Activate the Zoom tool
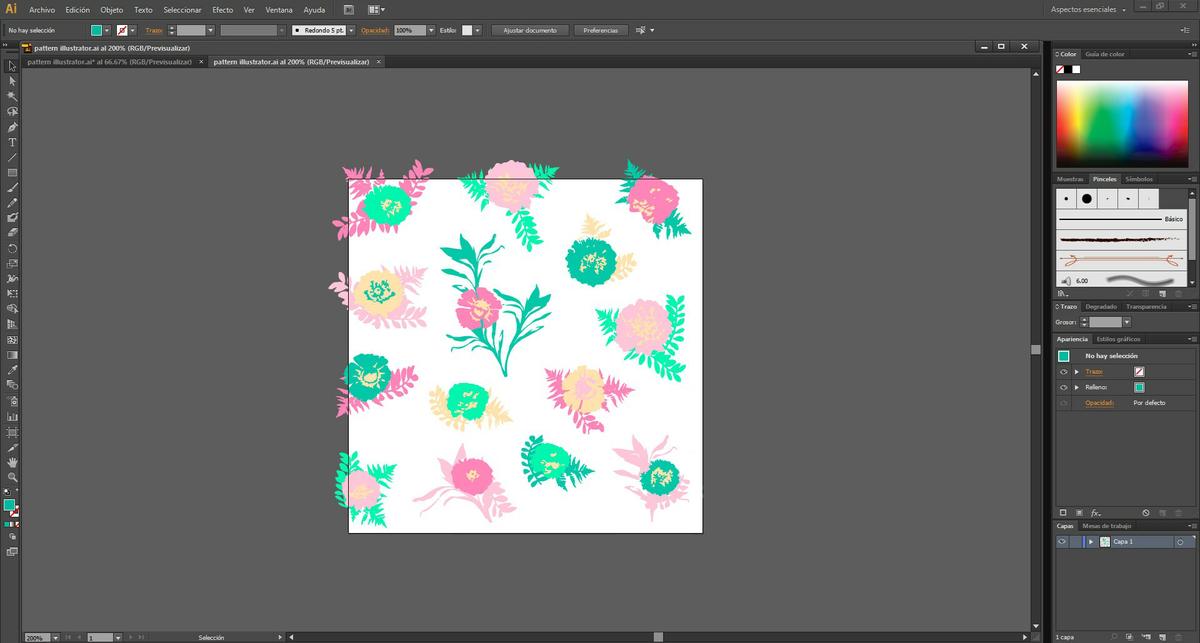 pos(12,478)
